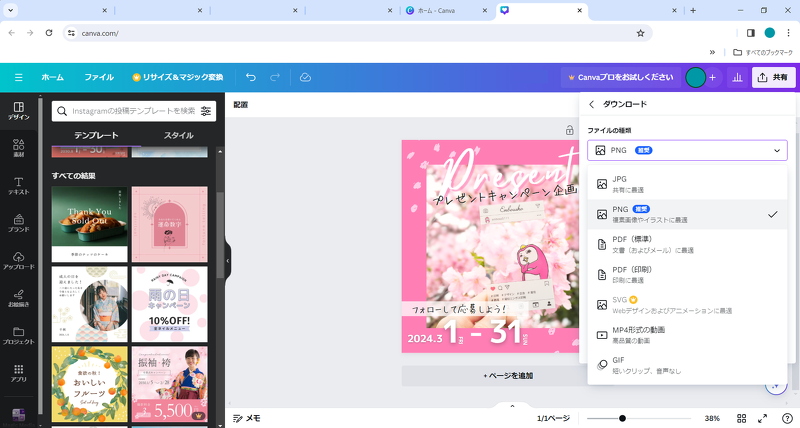Select the 雨の日キャンペーン 10%OFF template
The width and height of the screenshot is (800, 428).
tap(169, 304)
